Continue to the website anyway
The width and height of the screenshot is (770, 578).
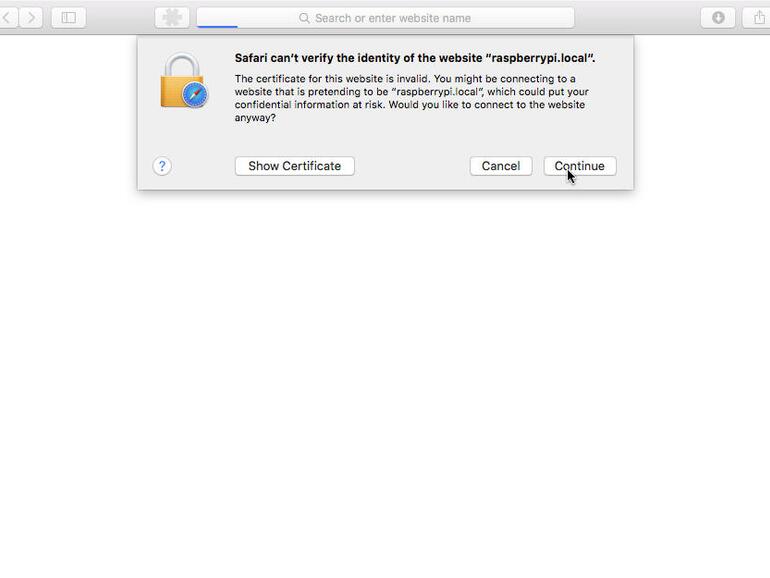coord(580,166)
